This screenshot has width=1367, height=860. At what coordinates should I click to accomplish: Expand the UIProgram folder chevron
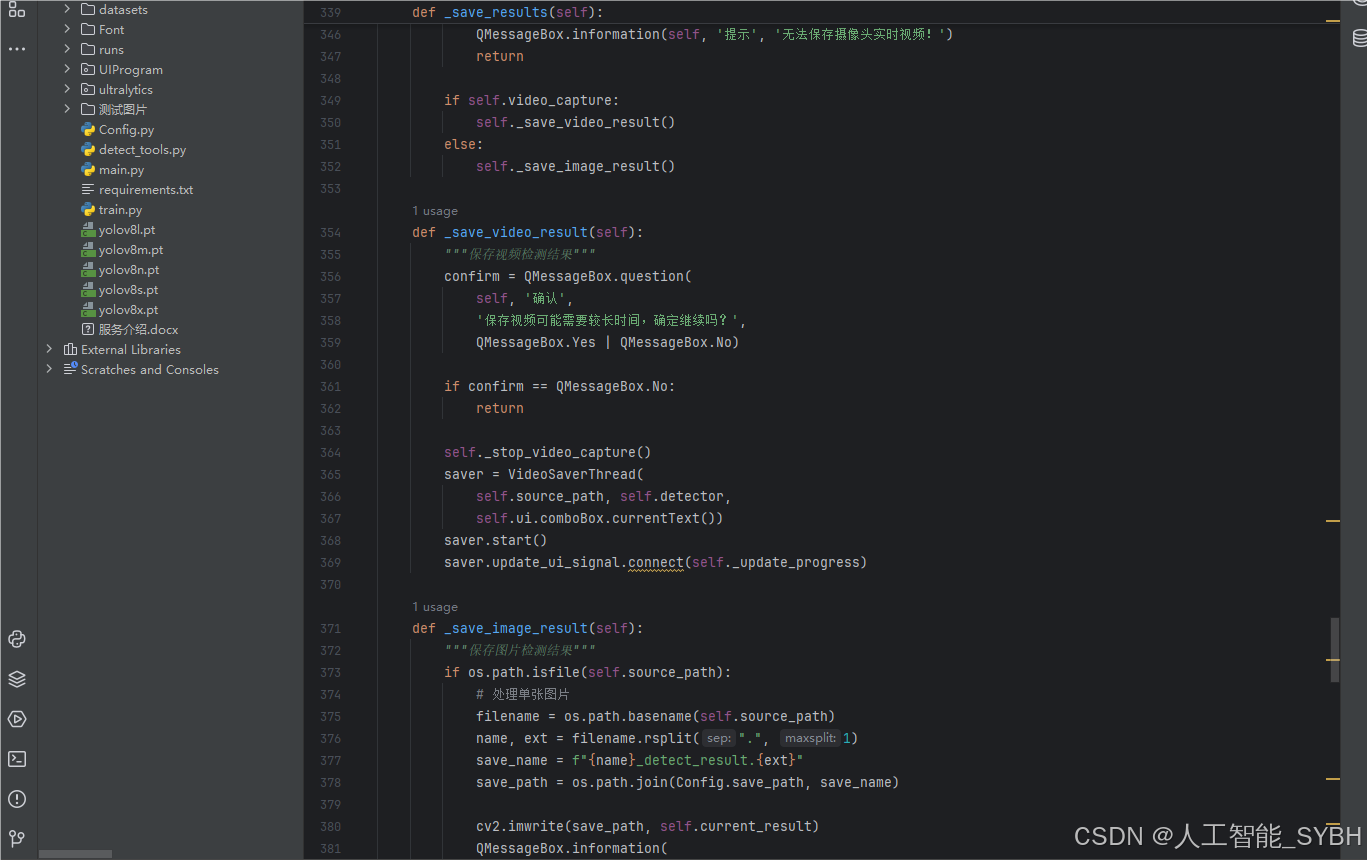coord(67,69)
